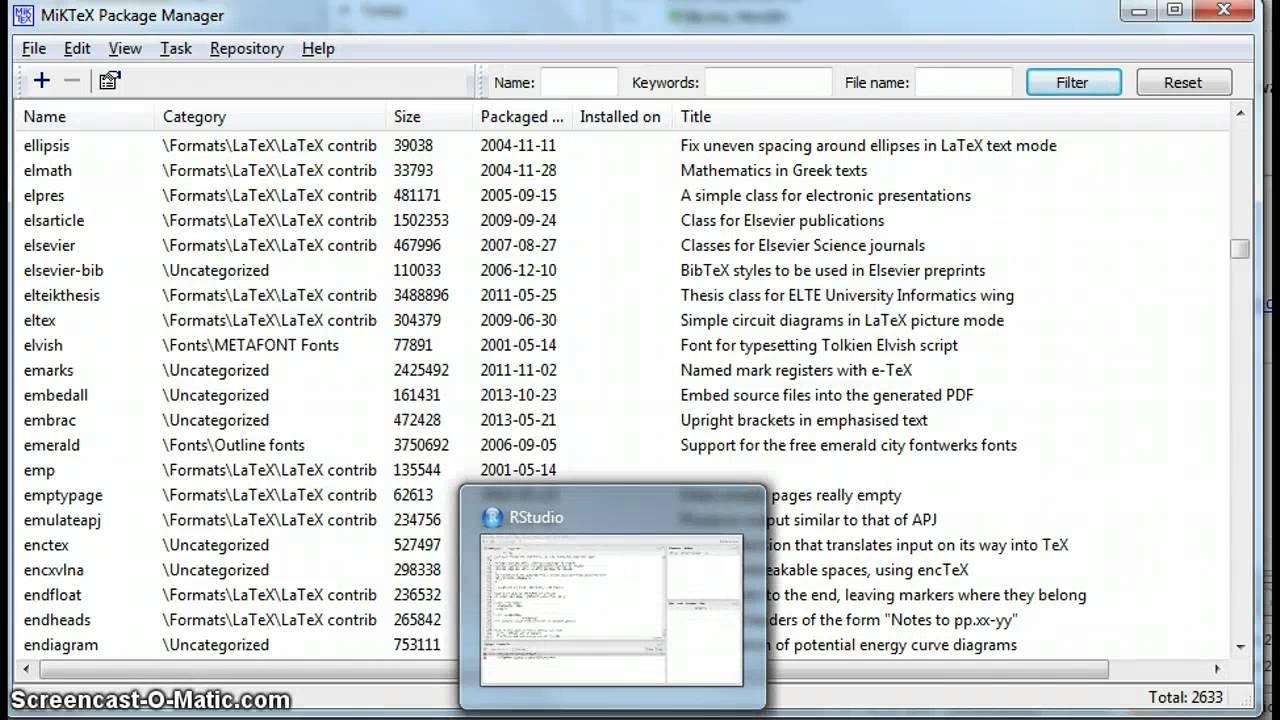
Task: Sort by the Packaged column header
Action: coord(522,116)
